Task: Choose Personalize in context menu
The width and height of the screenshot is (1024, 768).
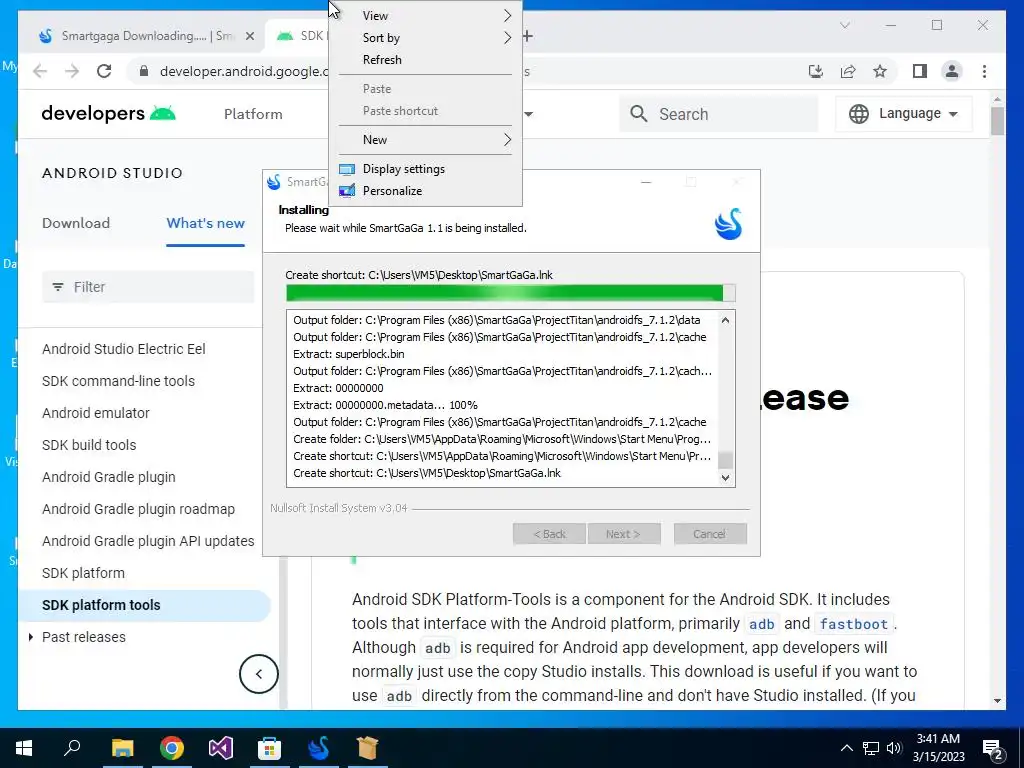Action: pos(425,191)
